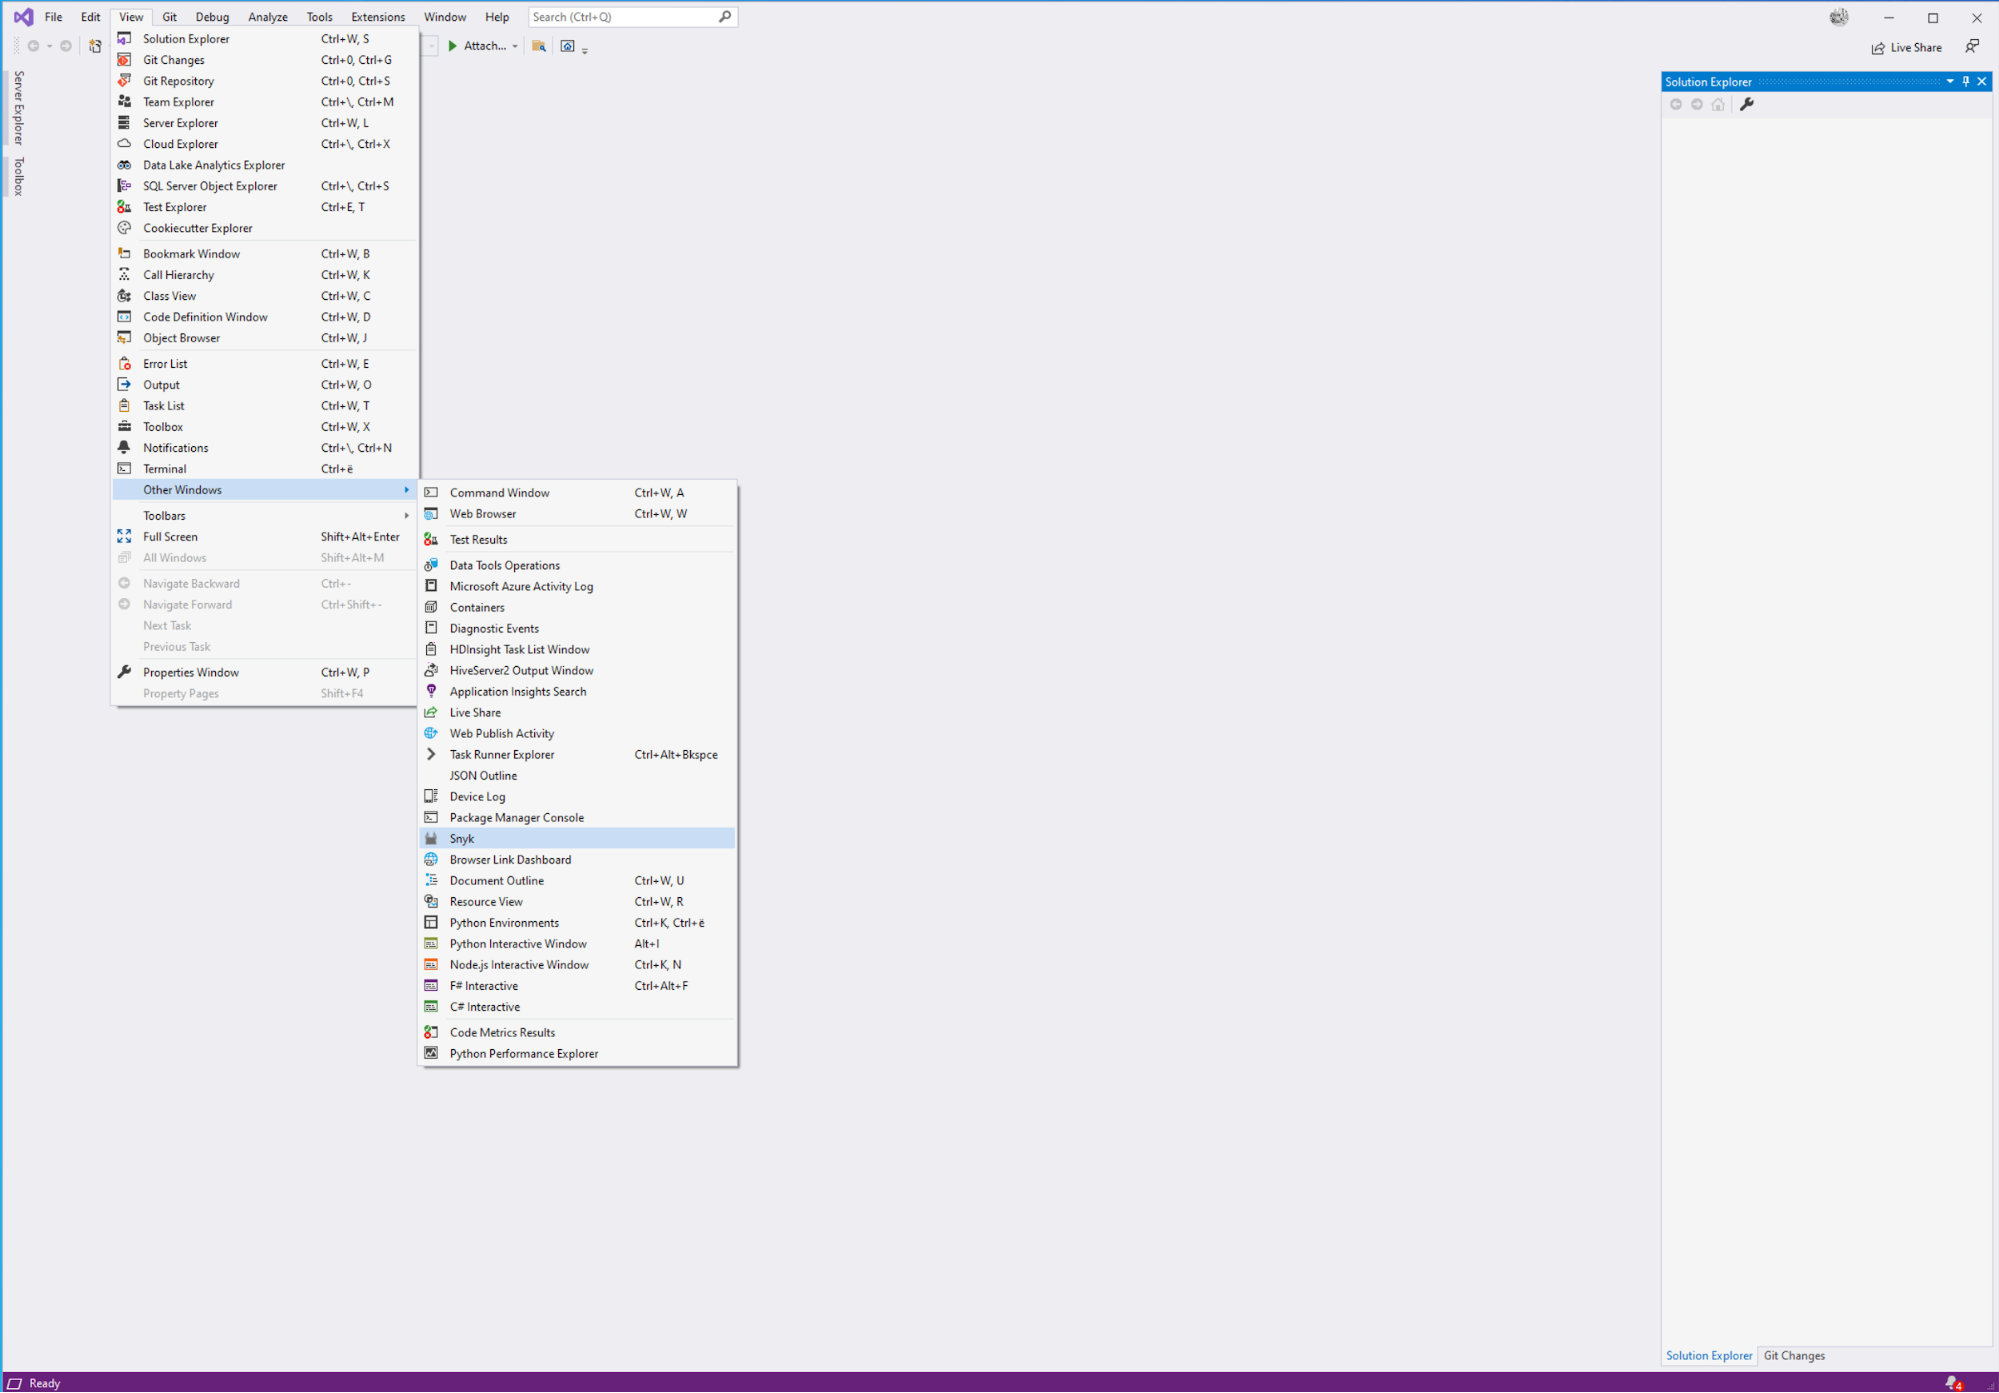Screen dimensions: 1999x1393
Task: Choose Python Environments in Other Windows
Action: (x=504, y=922)
